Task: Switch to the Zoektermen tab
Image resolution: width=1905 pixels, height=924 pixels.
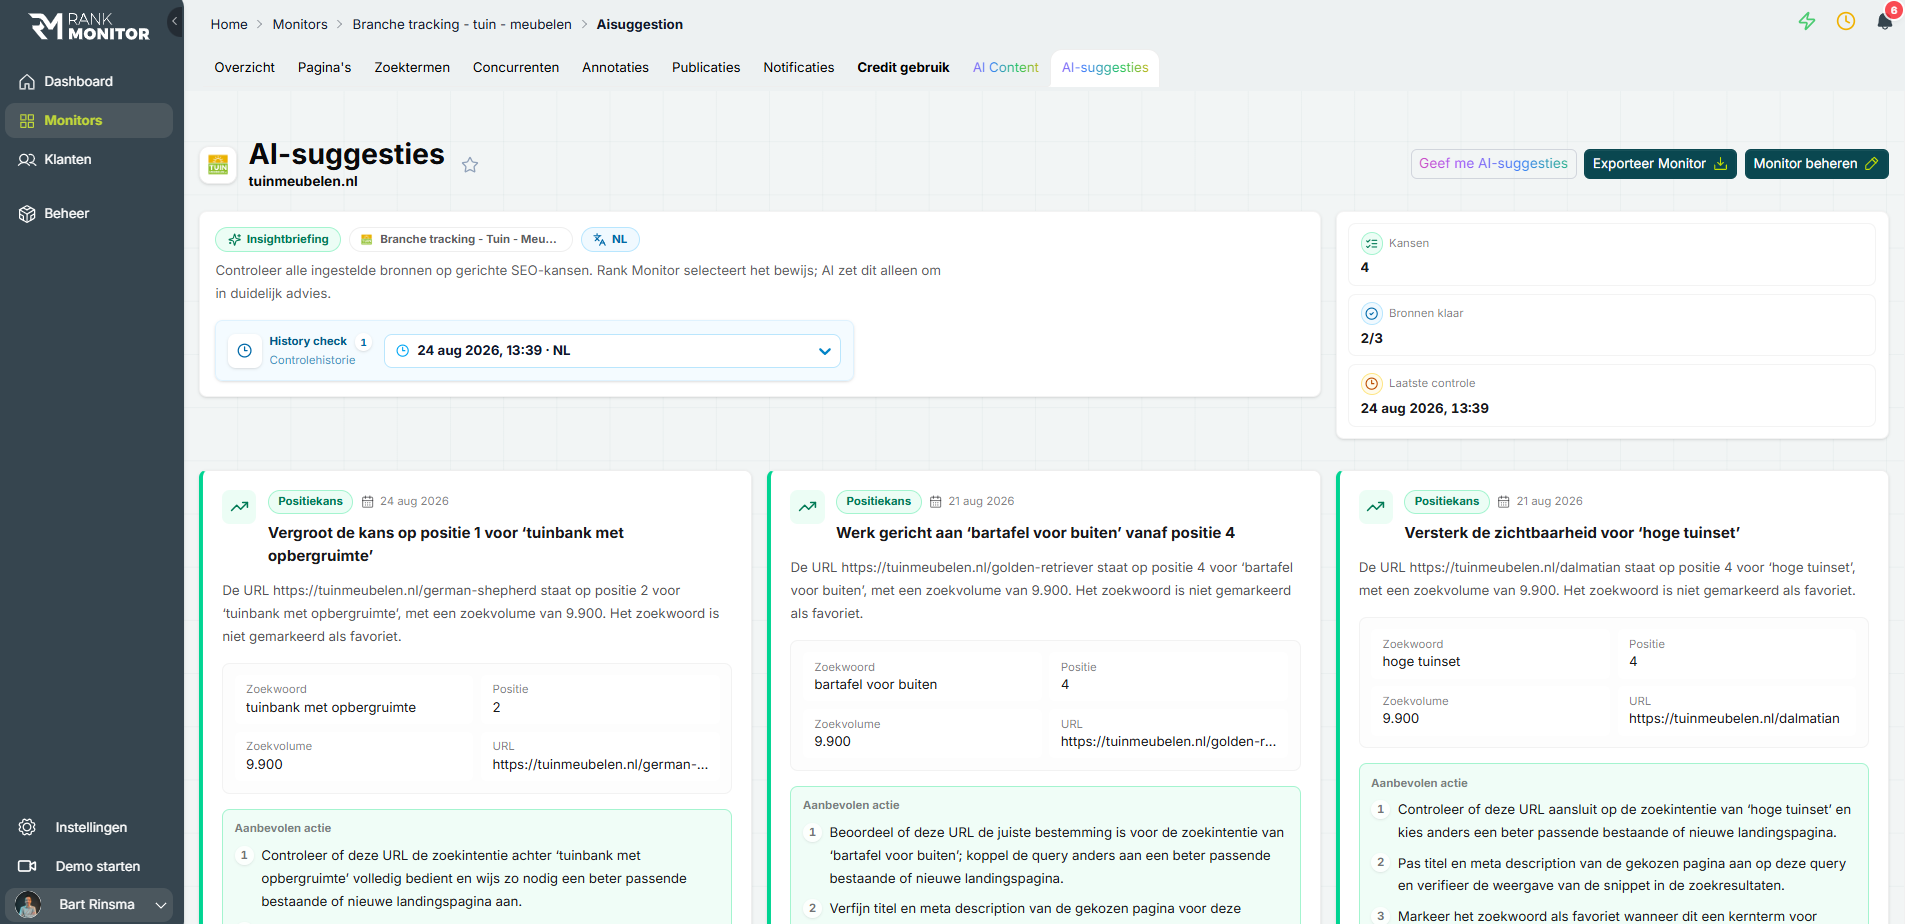Action: (412, 67)
